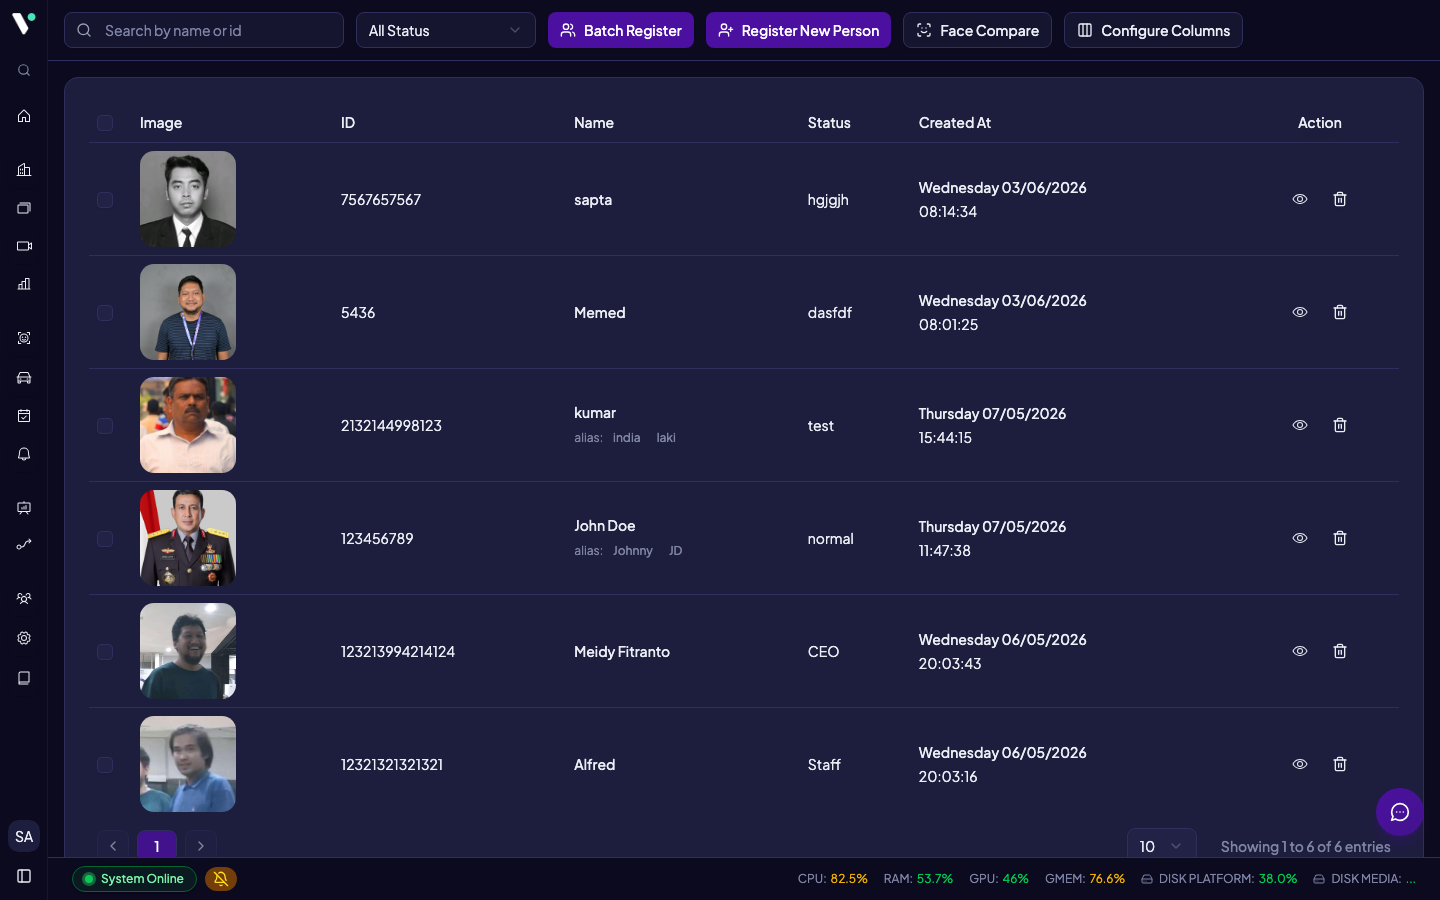Open Alfred's photo thumbnail
The image size is (1440, 900).
[188, 764]
